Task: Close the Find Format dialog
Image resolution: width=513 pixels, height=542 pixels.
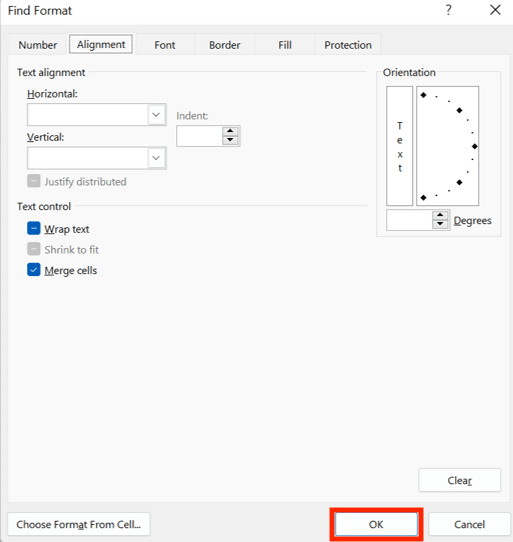Action: tap(495, 10)
